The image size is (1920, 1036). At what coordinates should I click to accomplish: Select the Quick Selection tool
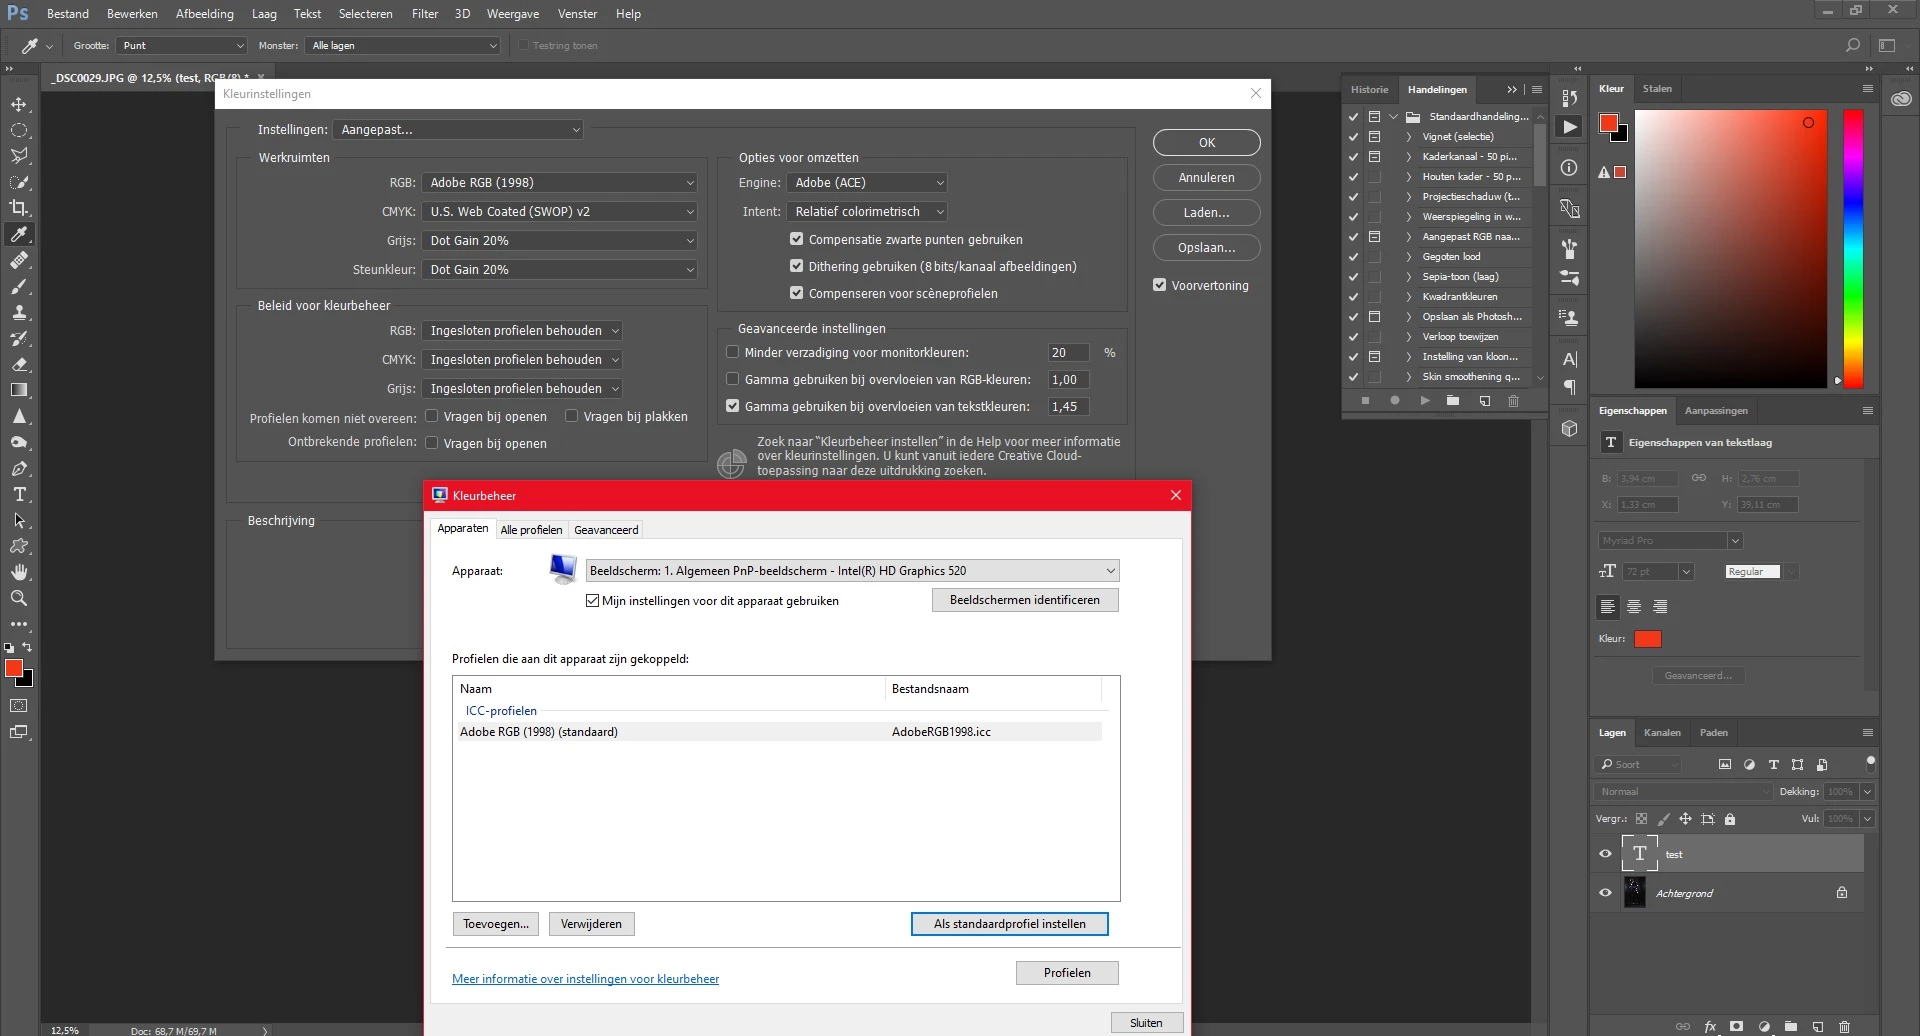(19, 182)
